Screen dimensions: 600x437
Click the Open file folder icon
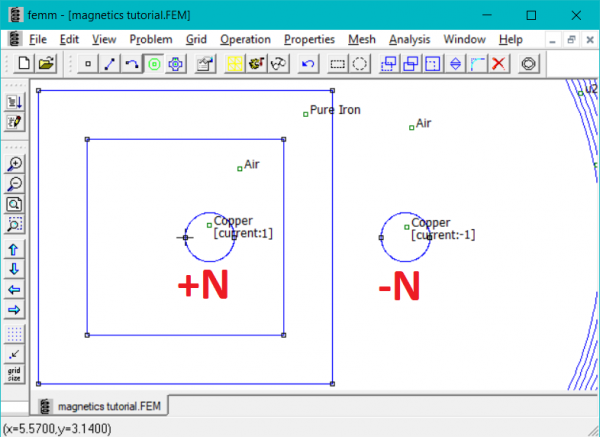pyautogui.click(x=46, y=63)
